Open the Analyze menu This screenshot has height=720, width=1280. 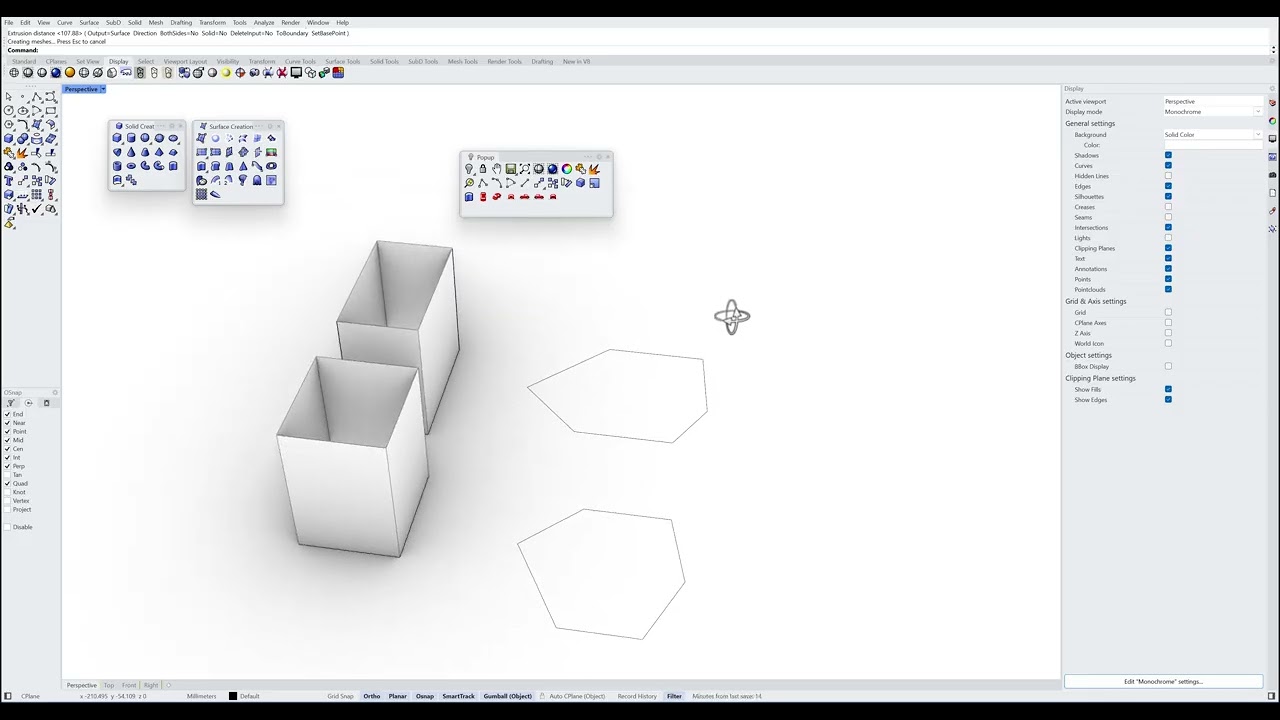264,22
